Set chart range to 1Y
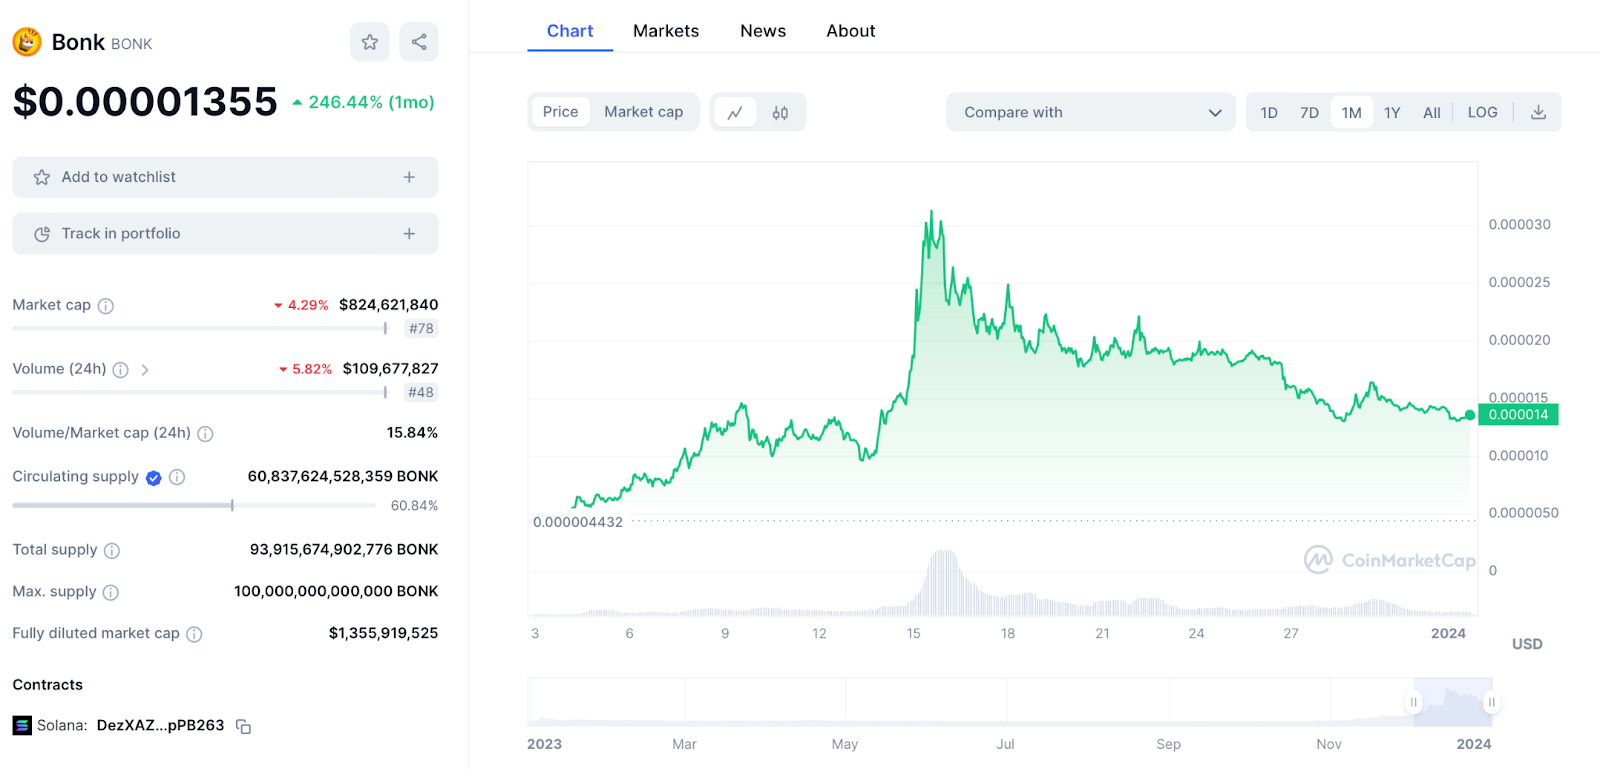The image size is (1600, 770). [1392, 113]
